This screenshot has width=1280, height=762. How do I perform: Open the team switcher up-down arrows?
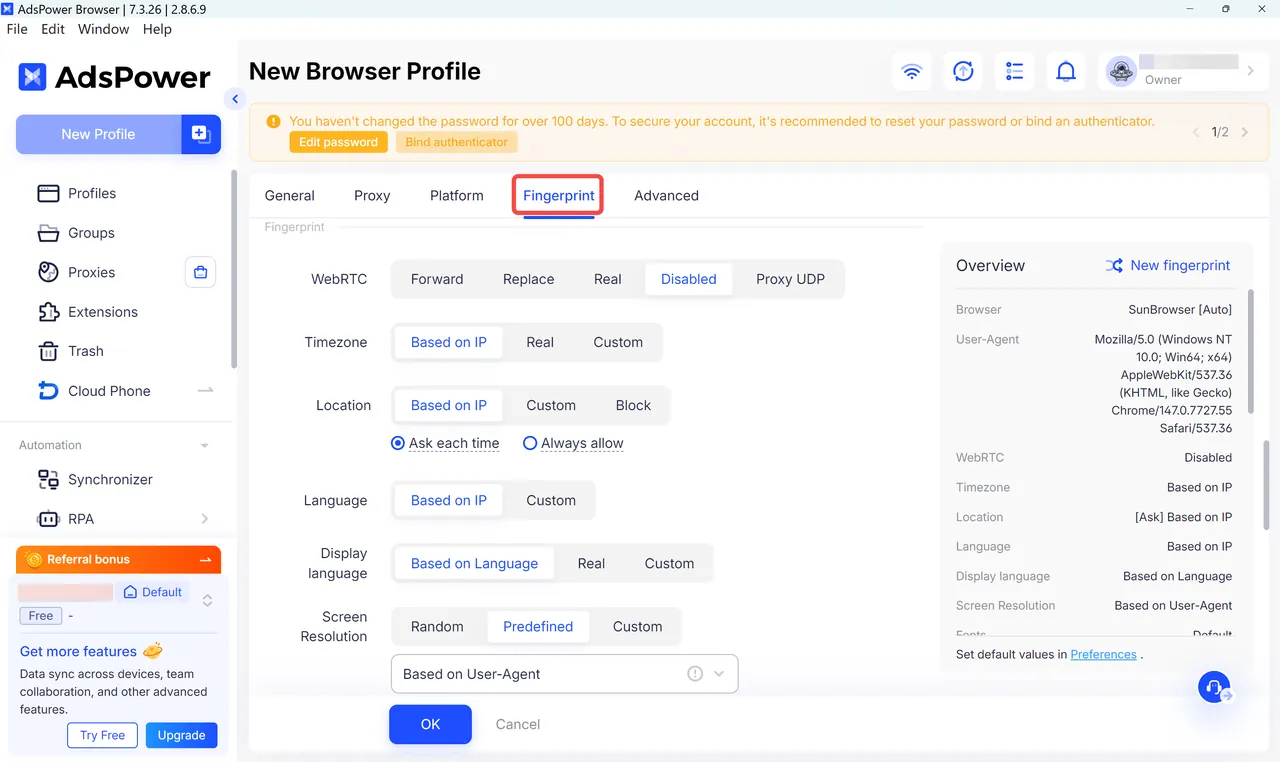207,601
